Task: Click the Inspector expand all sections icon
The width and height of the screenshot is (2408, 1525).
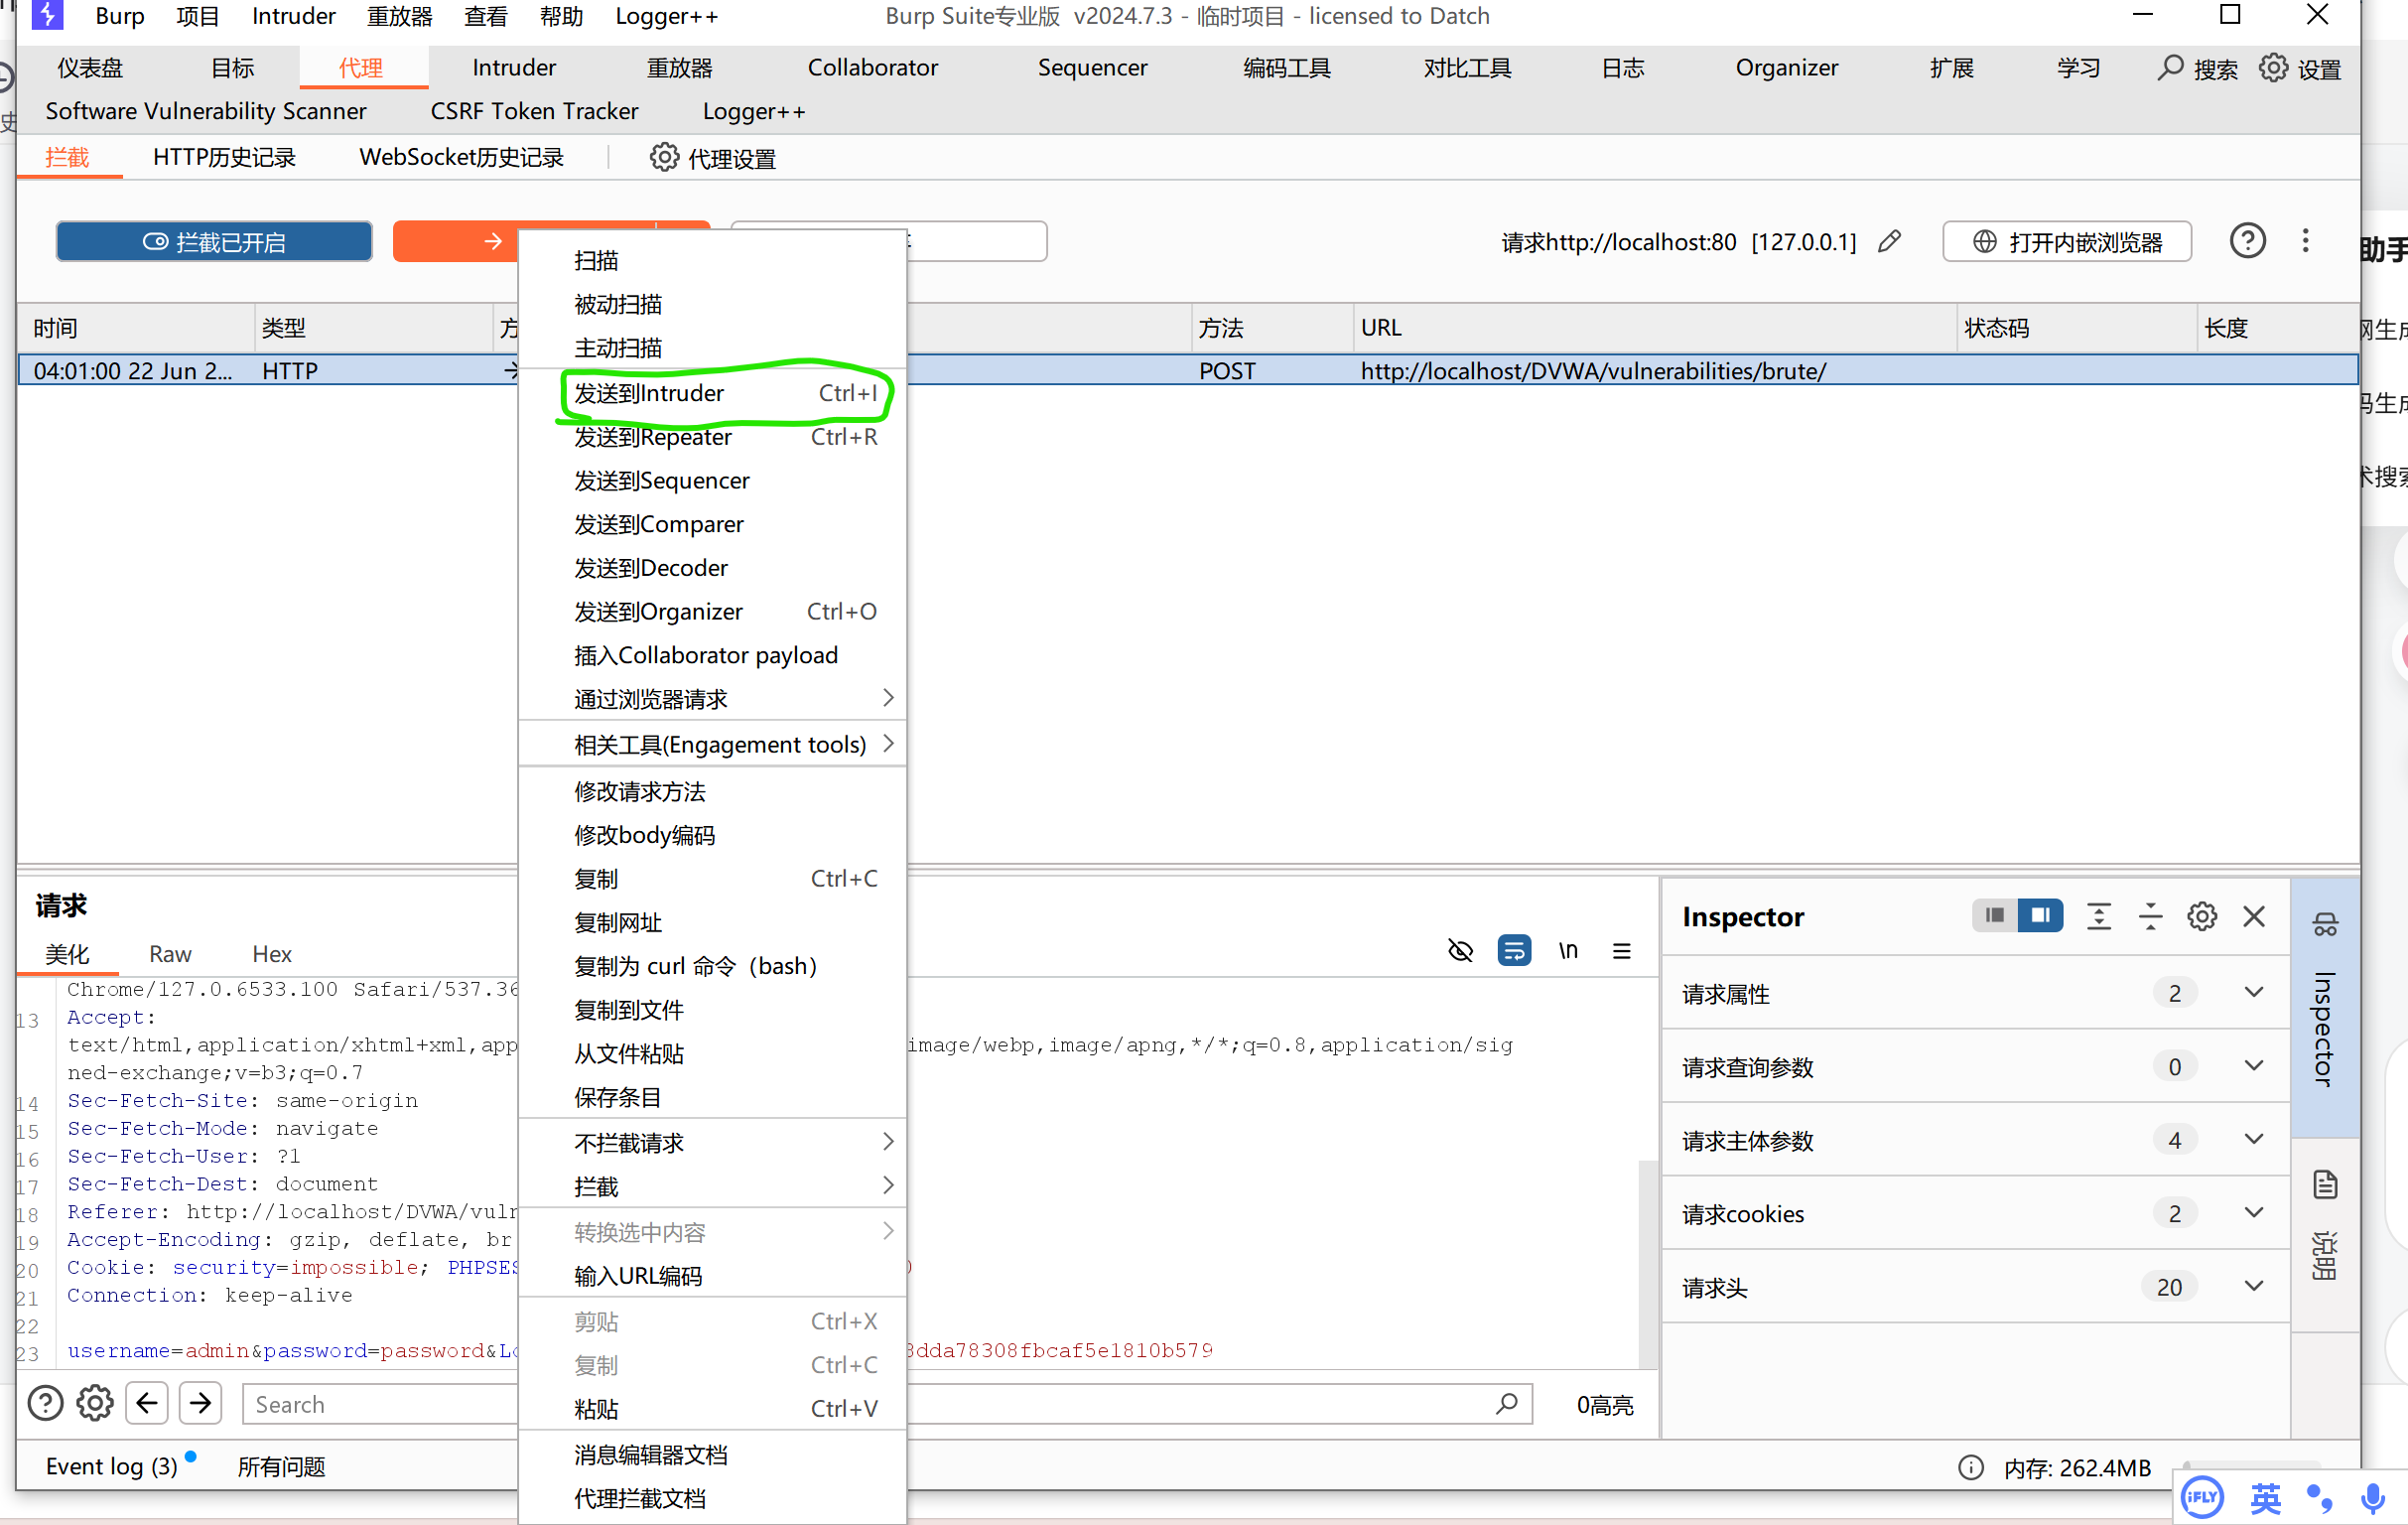Action: (x=2099, y=916)
